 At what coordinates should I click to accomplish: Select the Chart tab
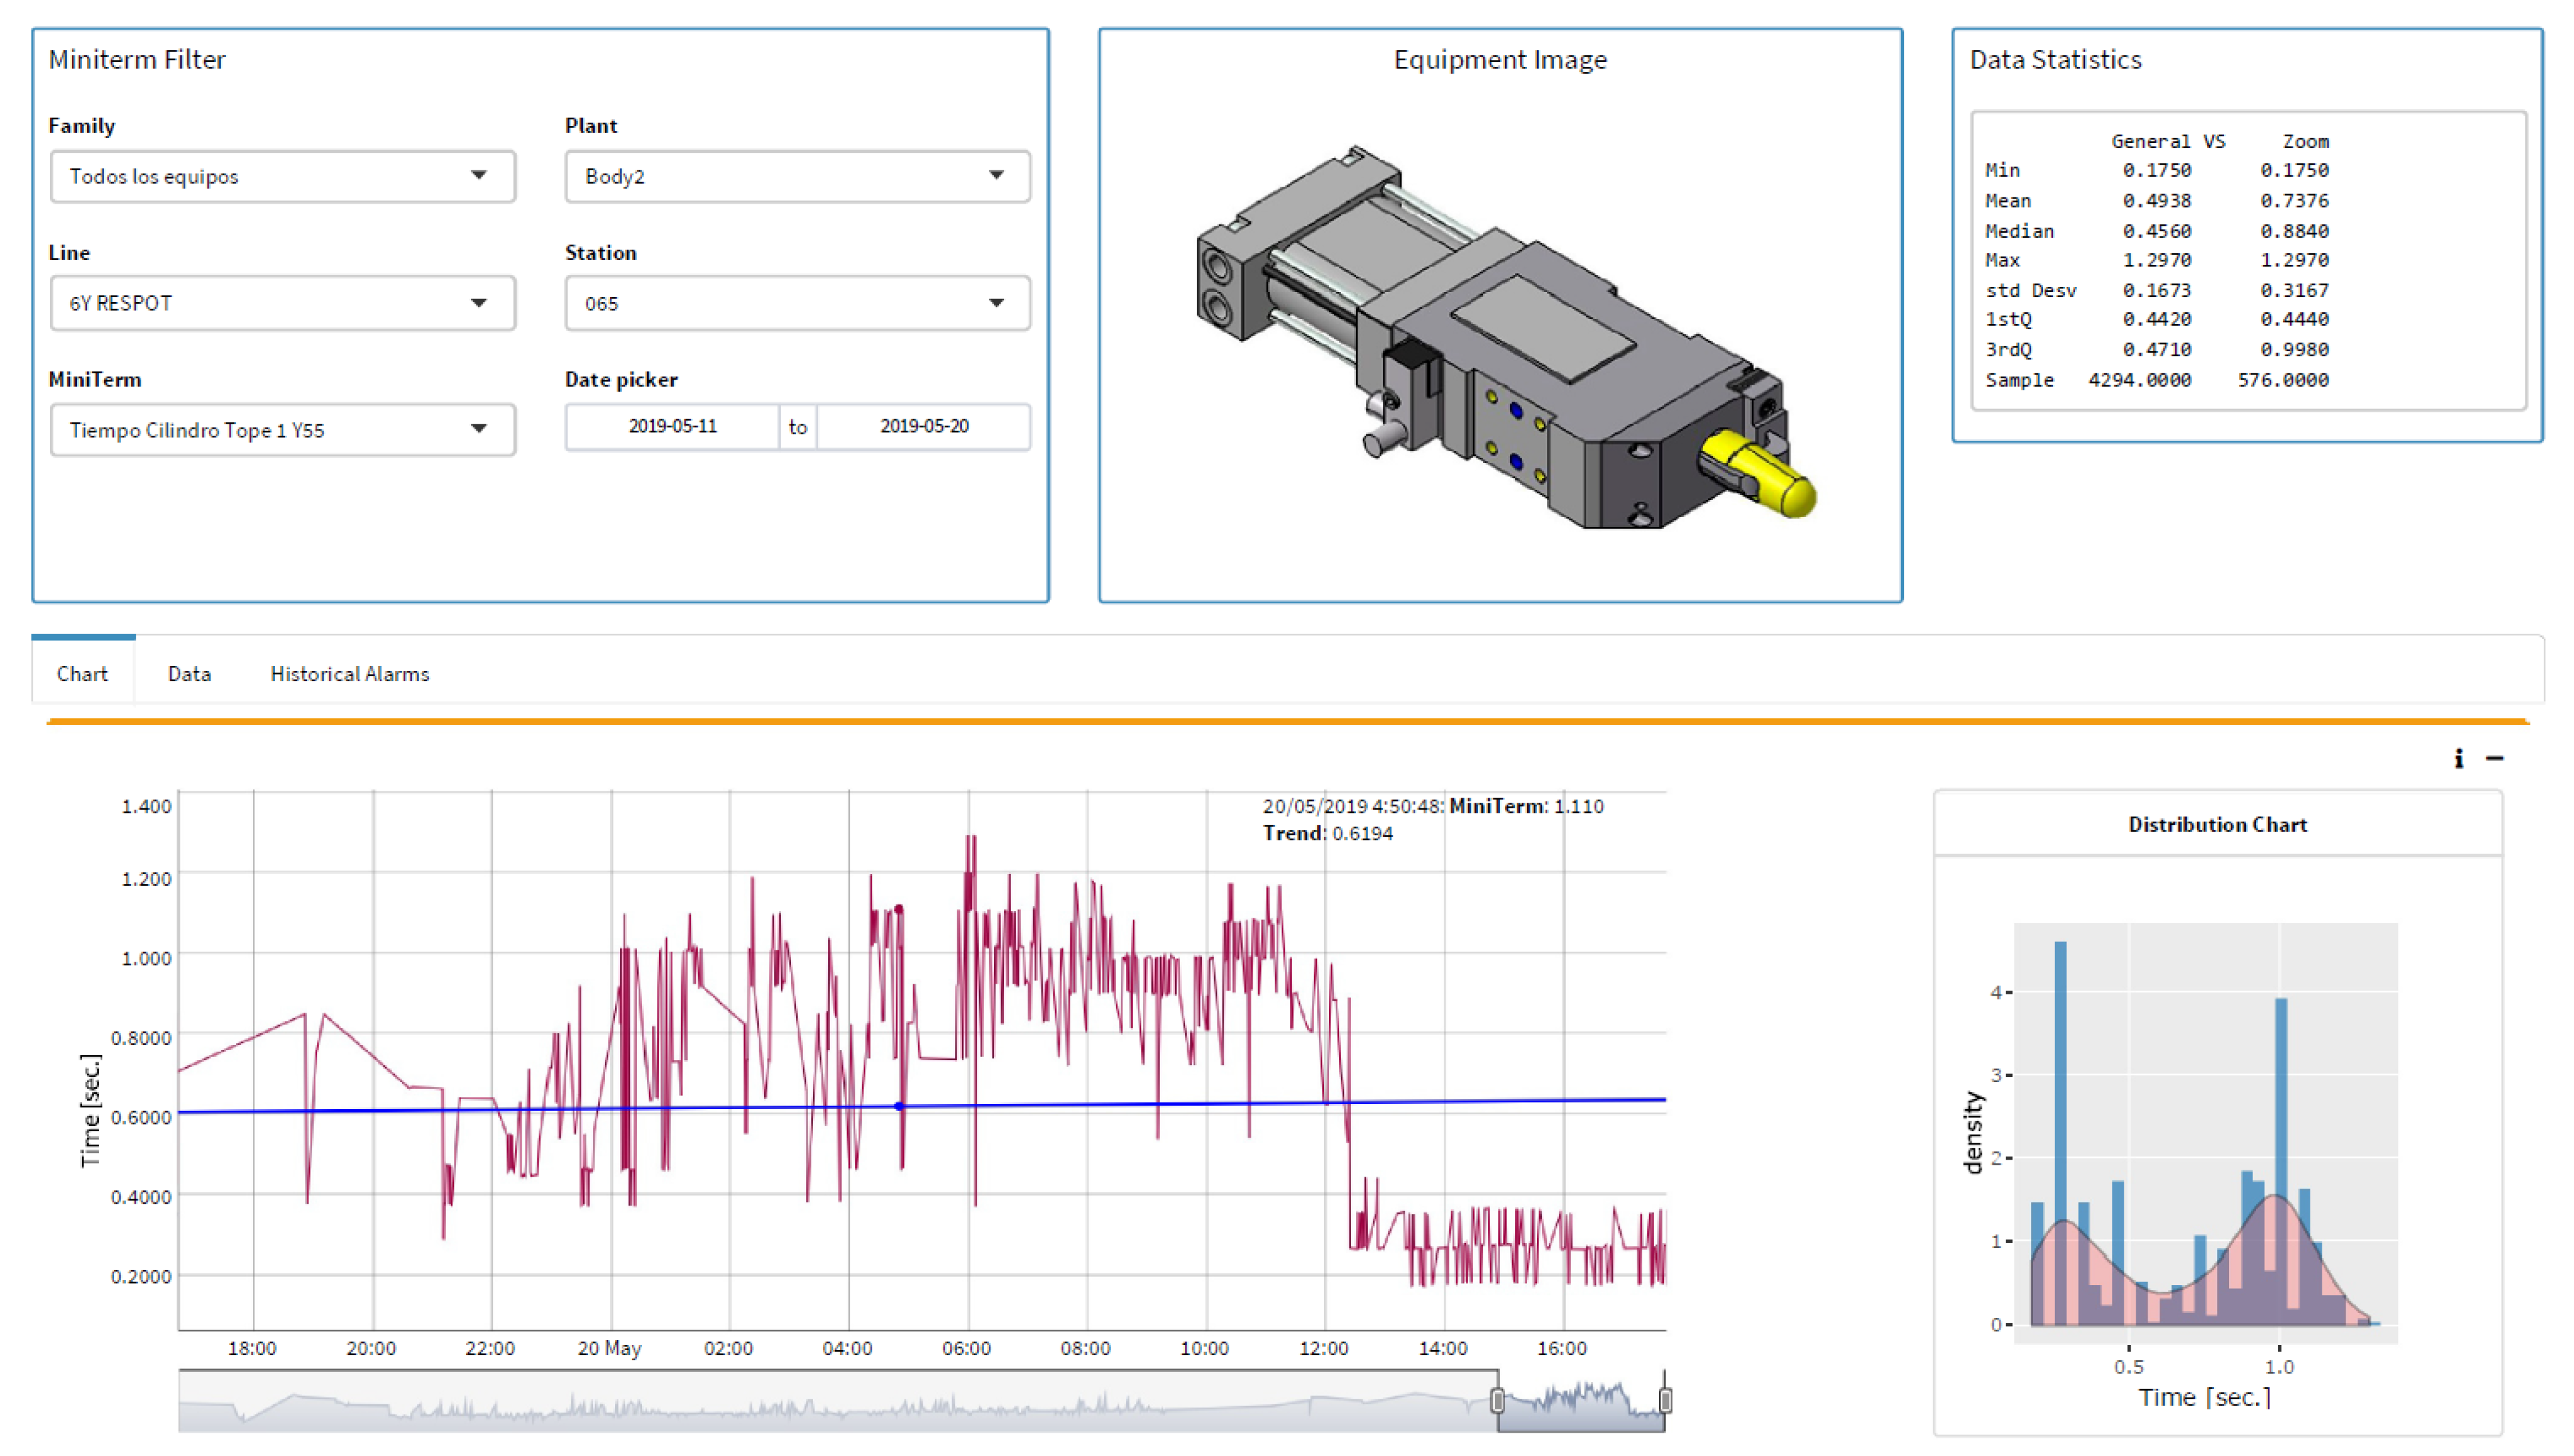[x=82, y=674]
